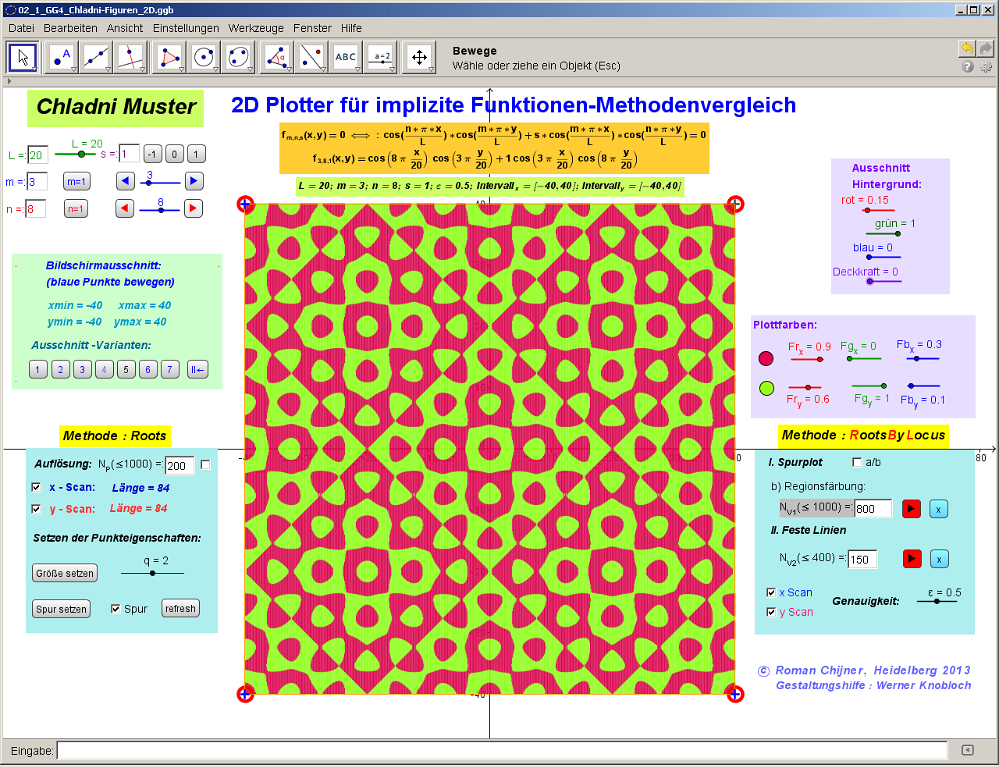Click the Genauigkeit ε slider
Screen dimensions: 999x768
coord(936,601)
